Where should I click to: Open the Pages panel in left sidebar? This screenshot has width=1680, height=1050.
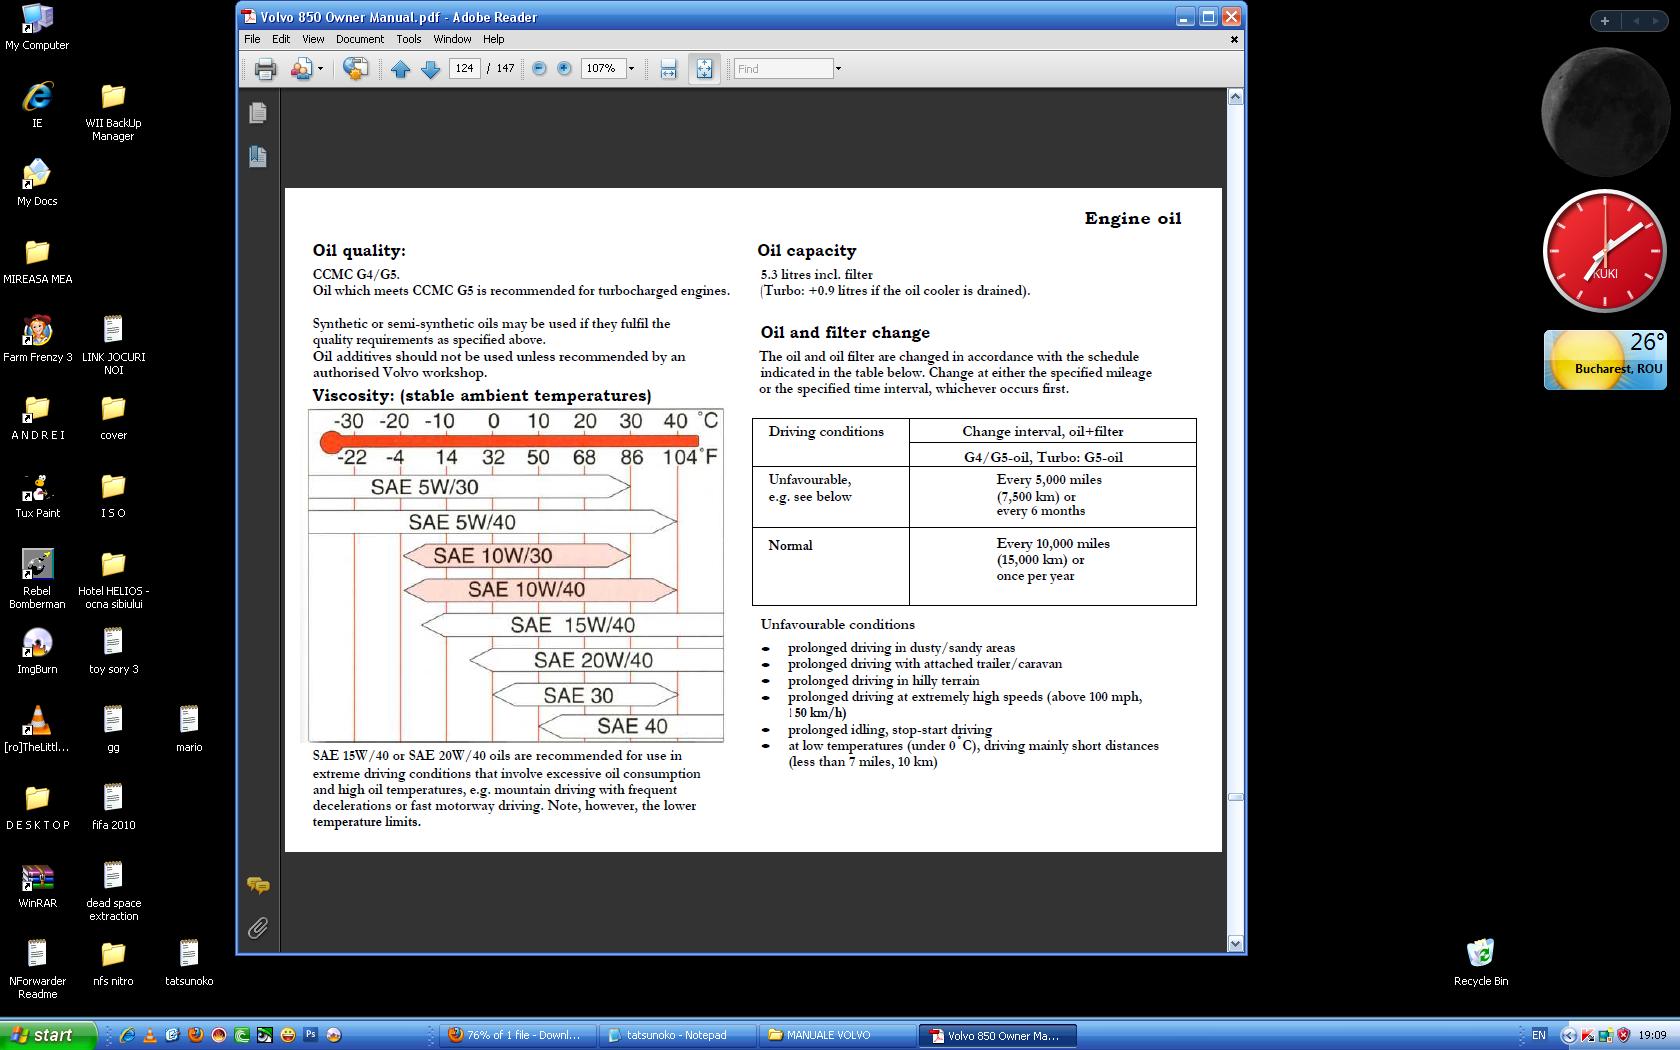point(258,113)
